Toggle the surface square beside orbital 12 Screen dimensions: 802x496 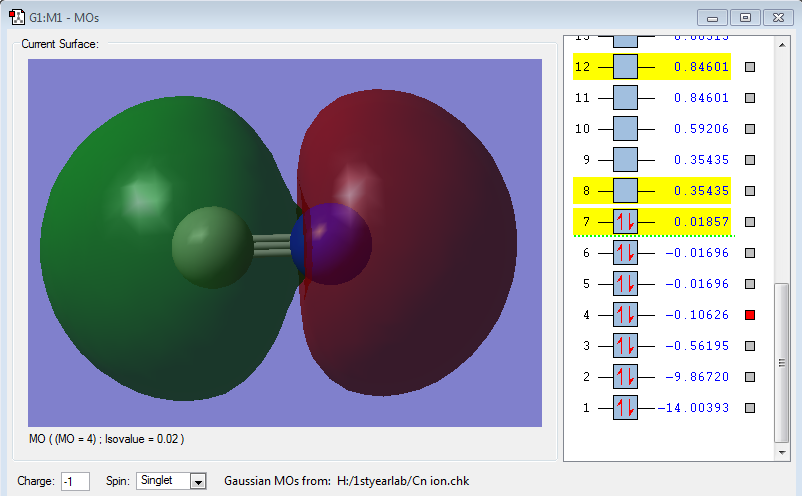750,67
